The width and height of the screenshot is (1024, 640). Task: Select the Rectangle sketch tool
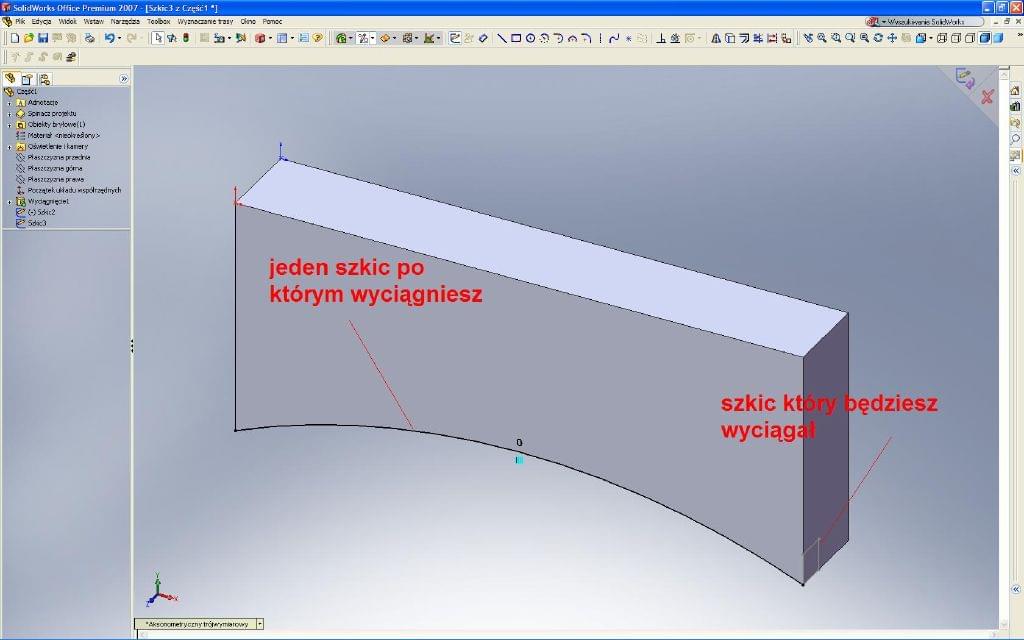[x=516, y=39]
